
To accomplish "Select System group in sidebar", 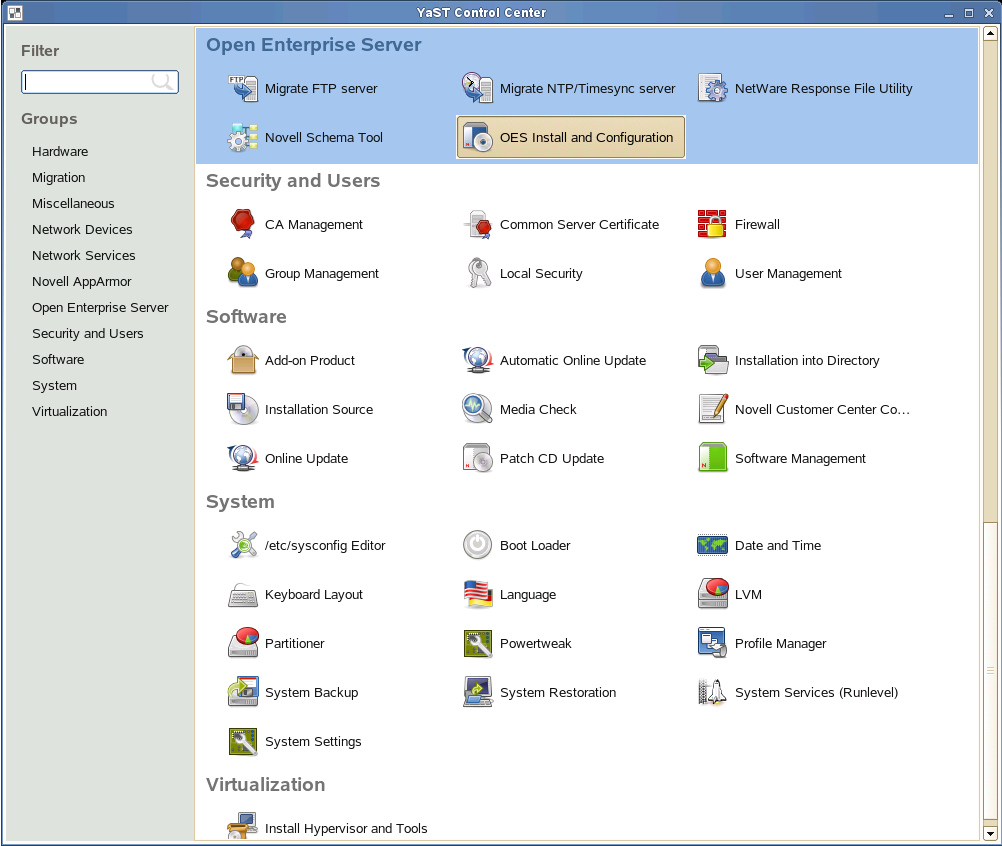I will click(54, 386).
